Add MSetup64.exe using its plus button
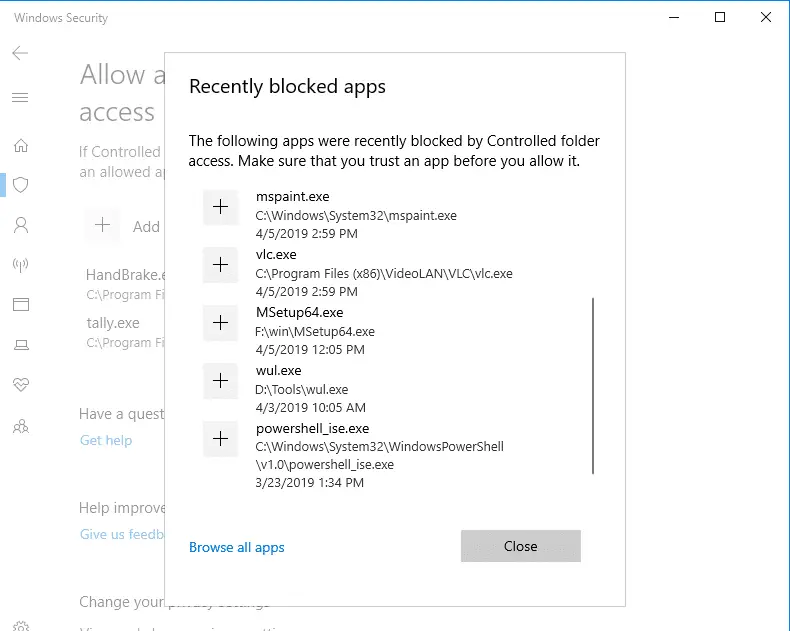Image resolution: width=790 pixels, height=631 pixels. pyautogui.click(x=220, y=323)
